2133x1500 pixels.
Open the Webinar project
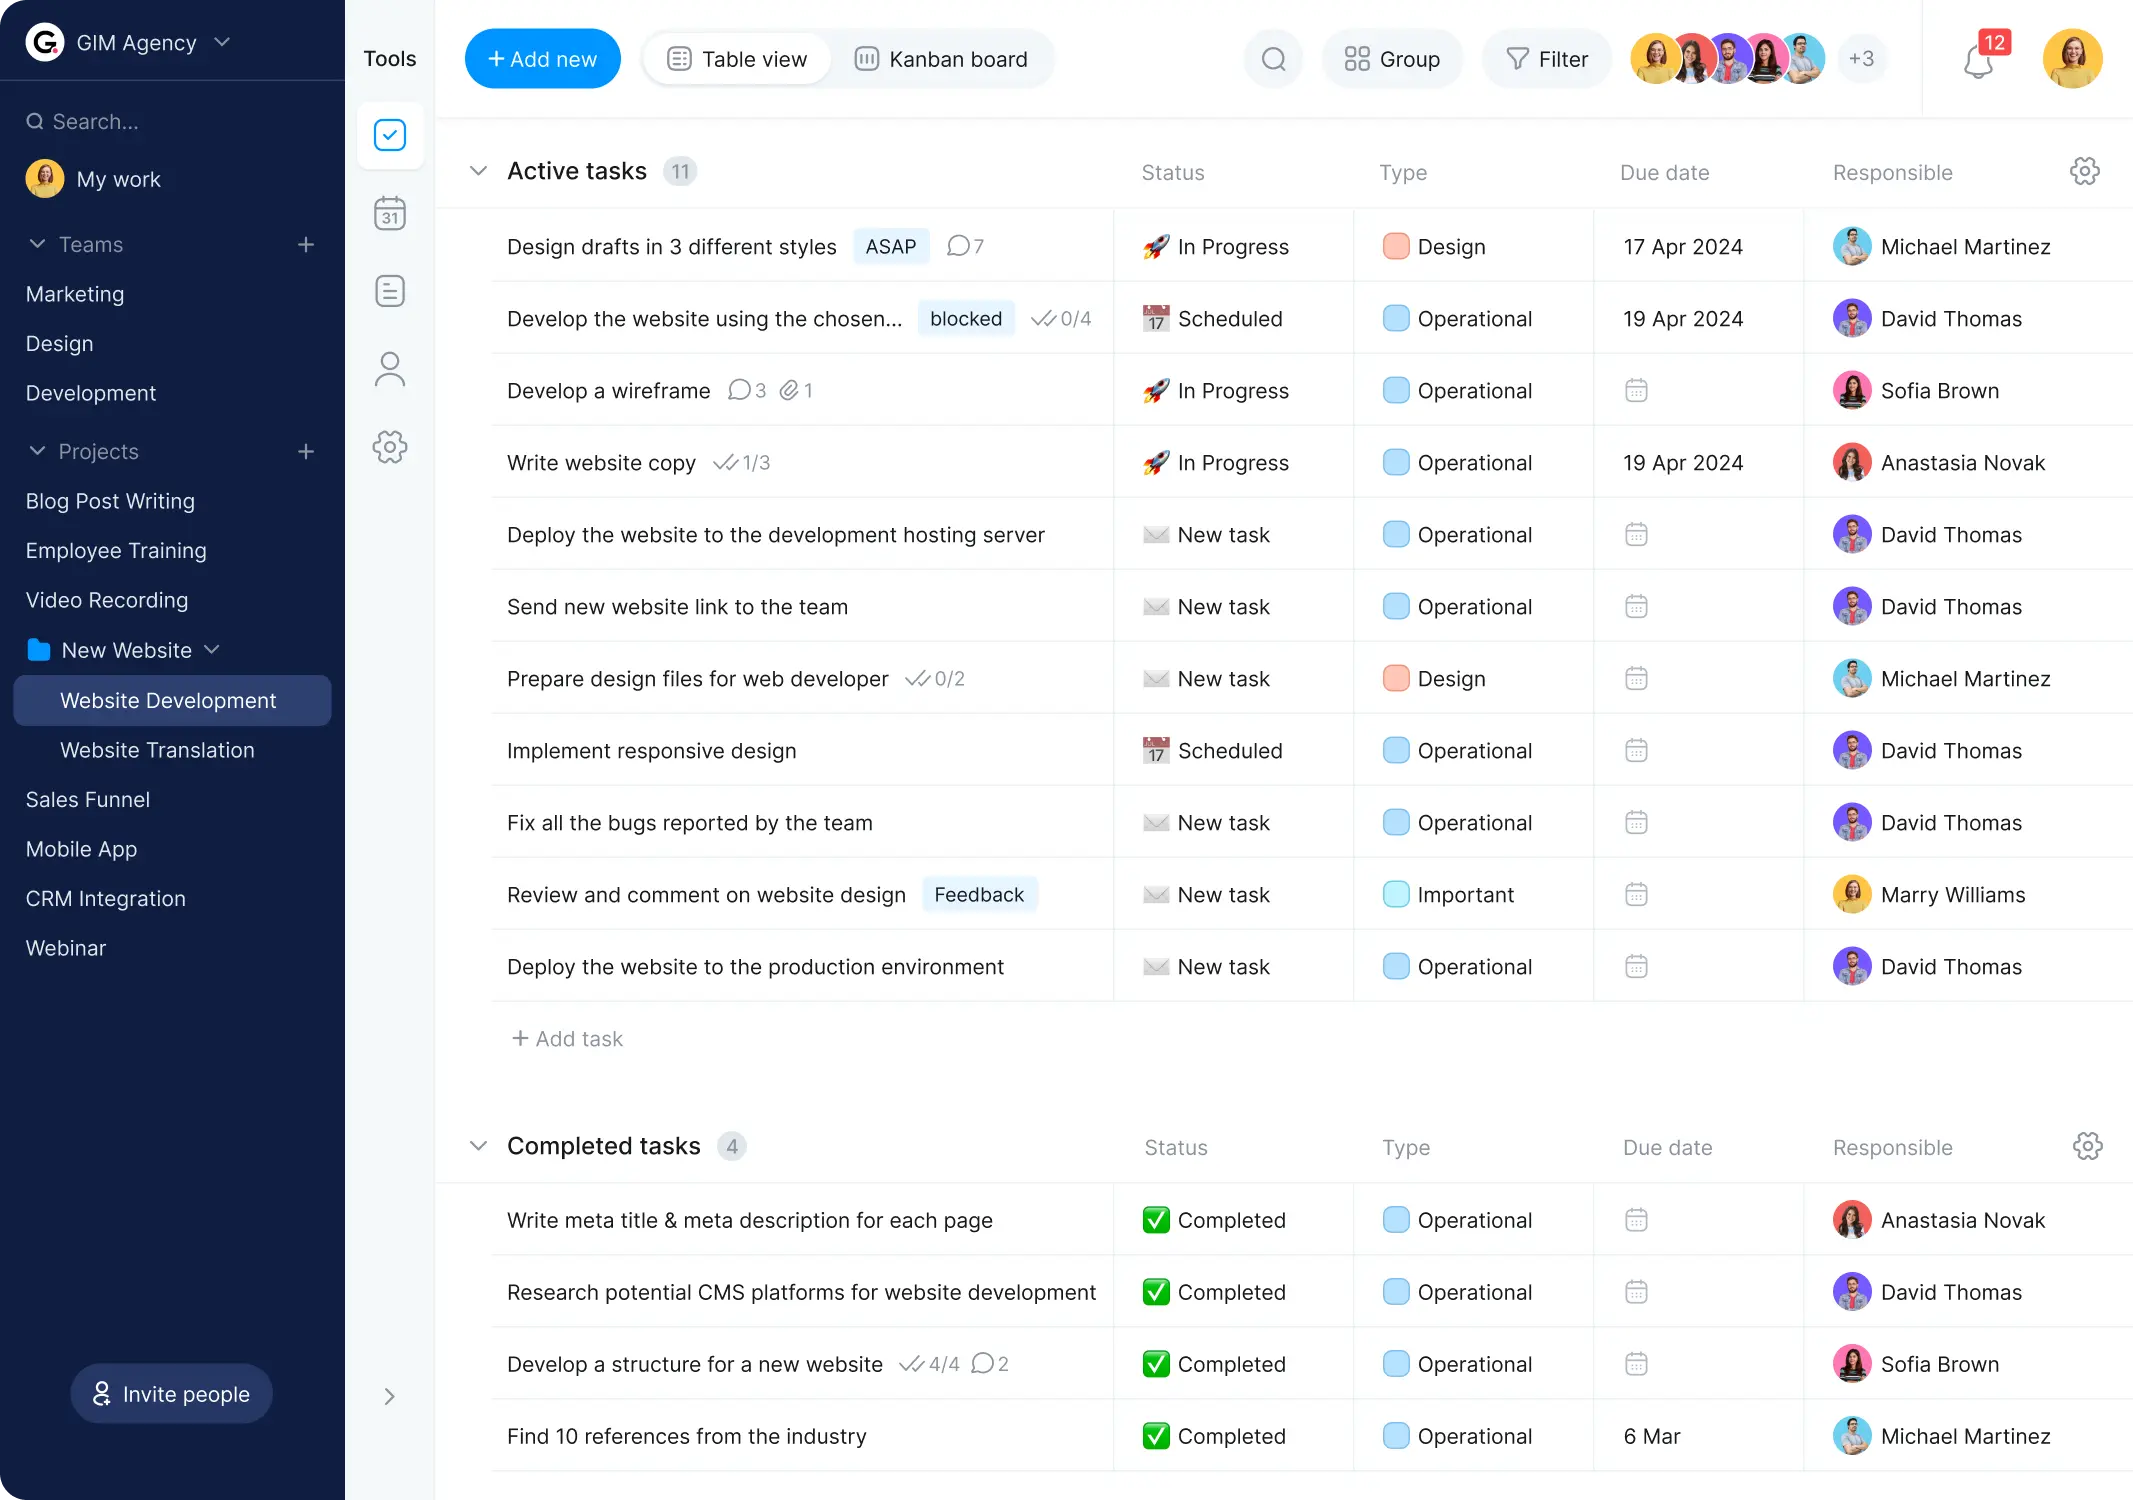click(66, 948)
